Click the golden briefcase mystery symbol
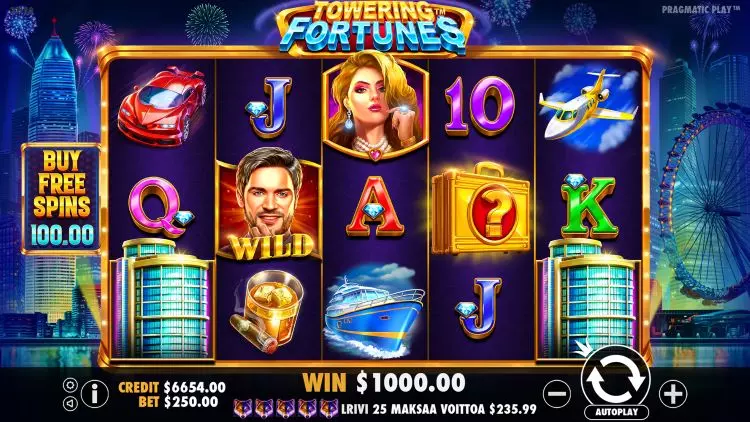The height and width of the screenshot is (422, 750). [x=480, y=210]
